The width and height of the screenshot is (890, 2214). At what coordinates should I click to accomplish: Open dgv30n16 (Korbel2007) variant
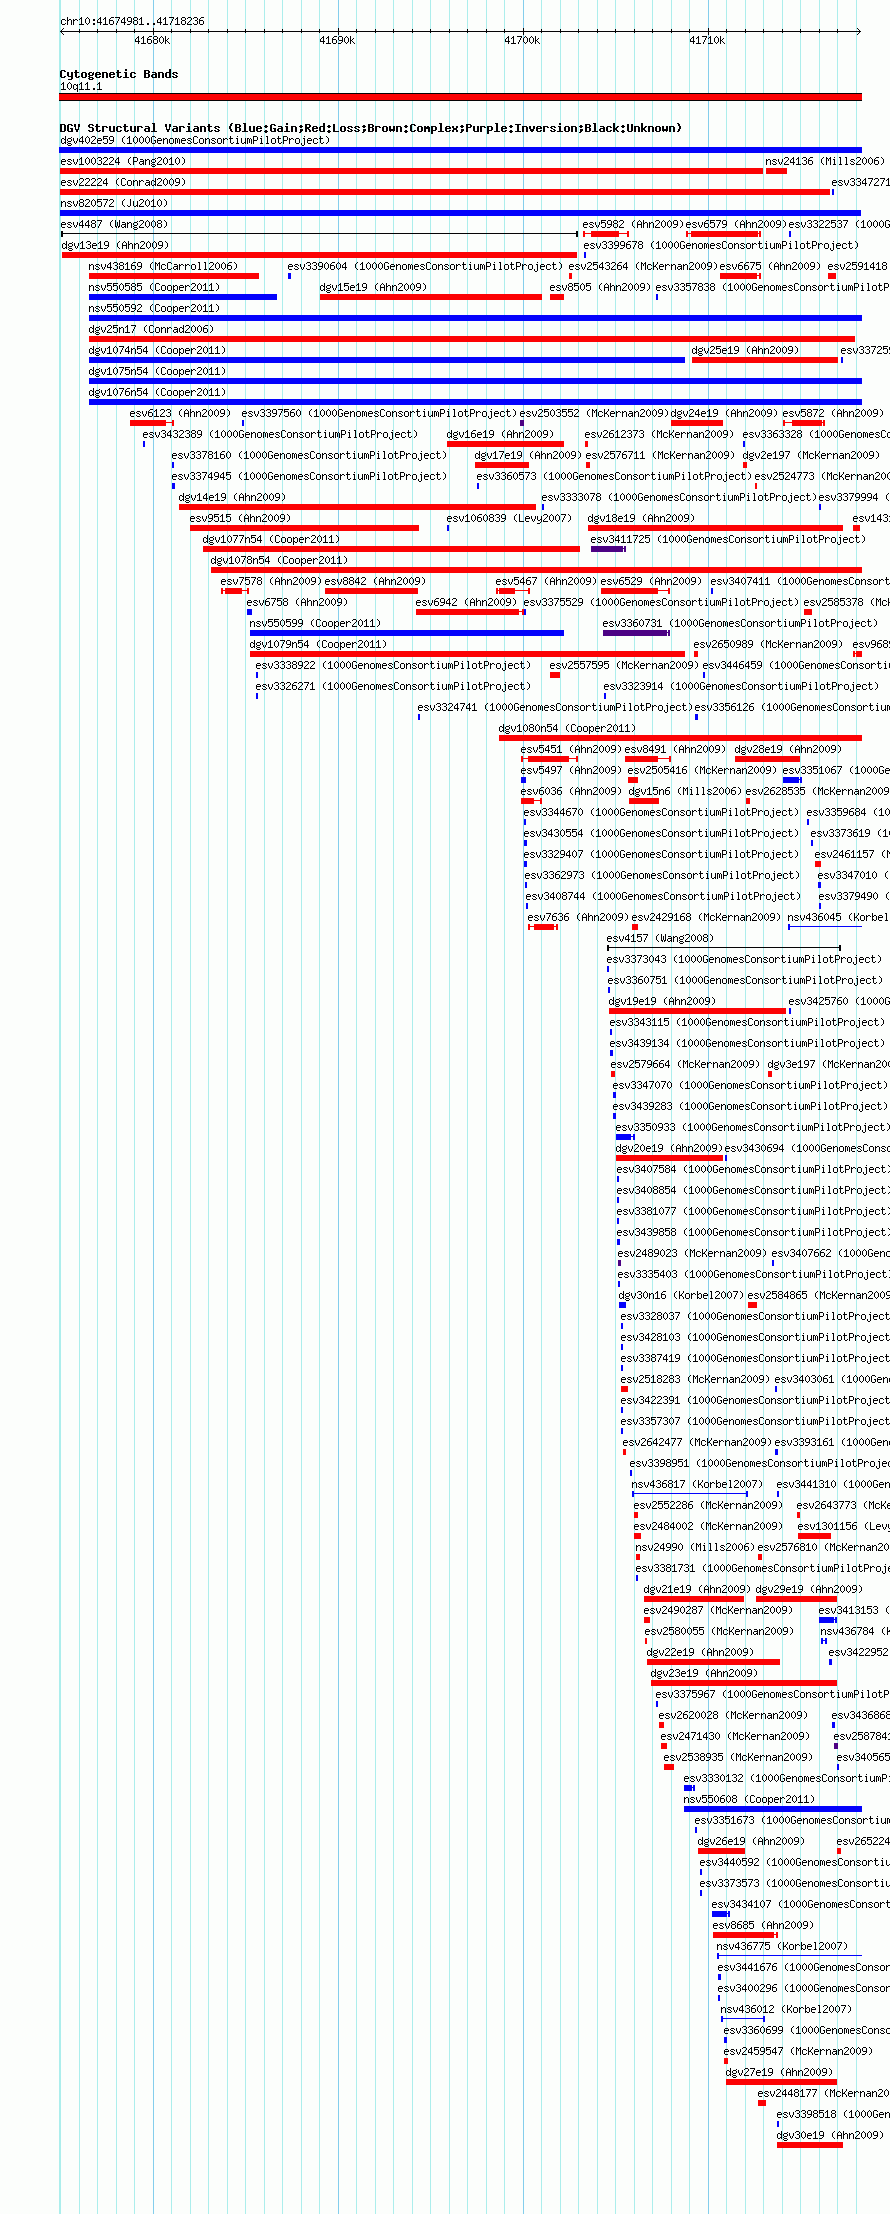pos(681,1295)
